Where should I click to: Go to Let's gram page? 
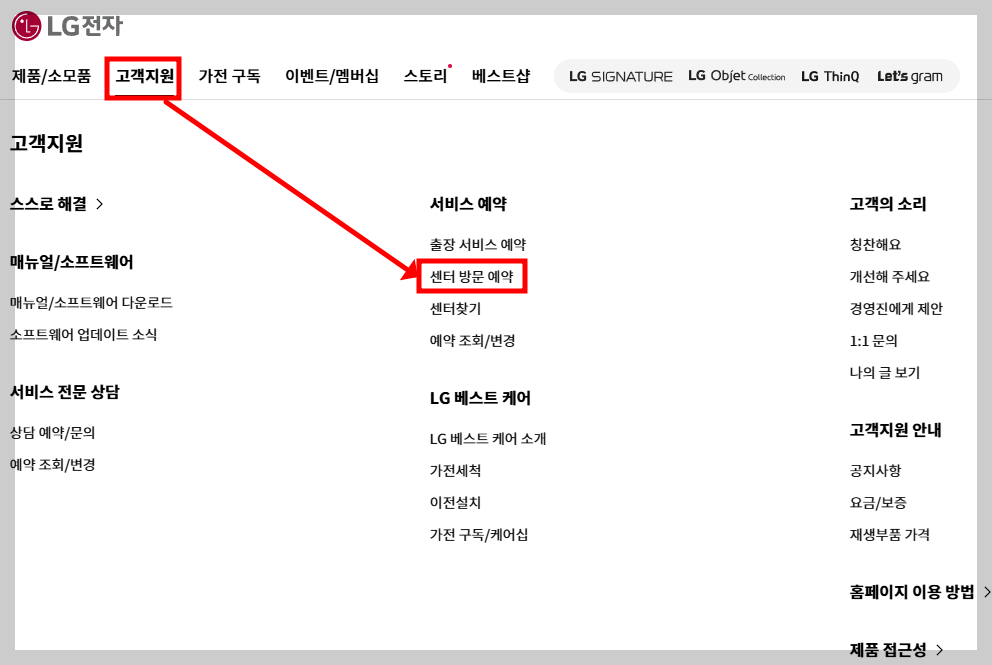(910, 77)
